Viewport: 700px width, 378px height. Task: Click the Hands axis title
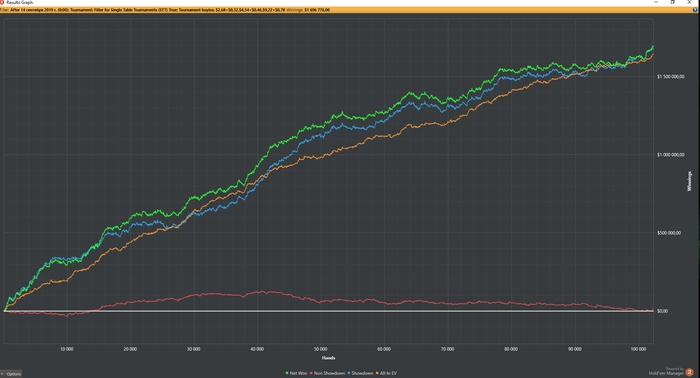pyautogui.click(x=328, y=358)
